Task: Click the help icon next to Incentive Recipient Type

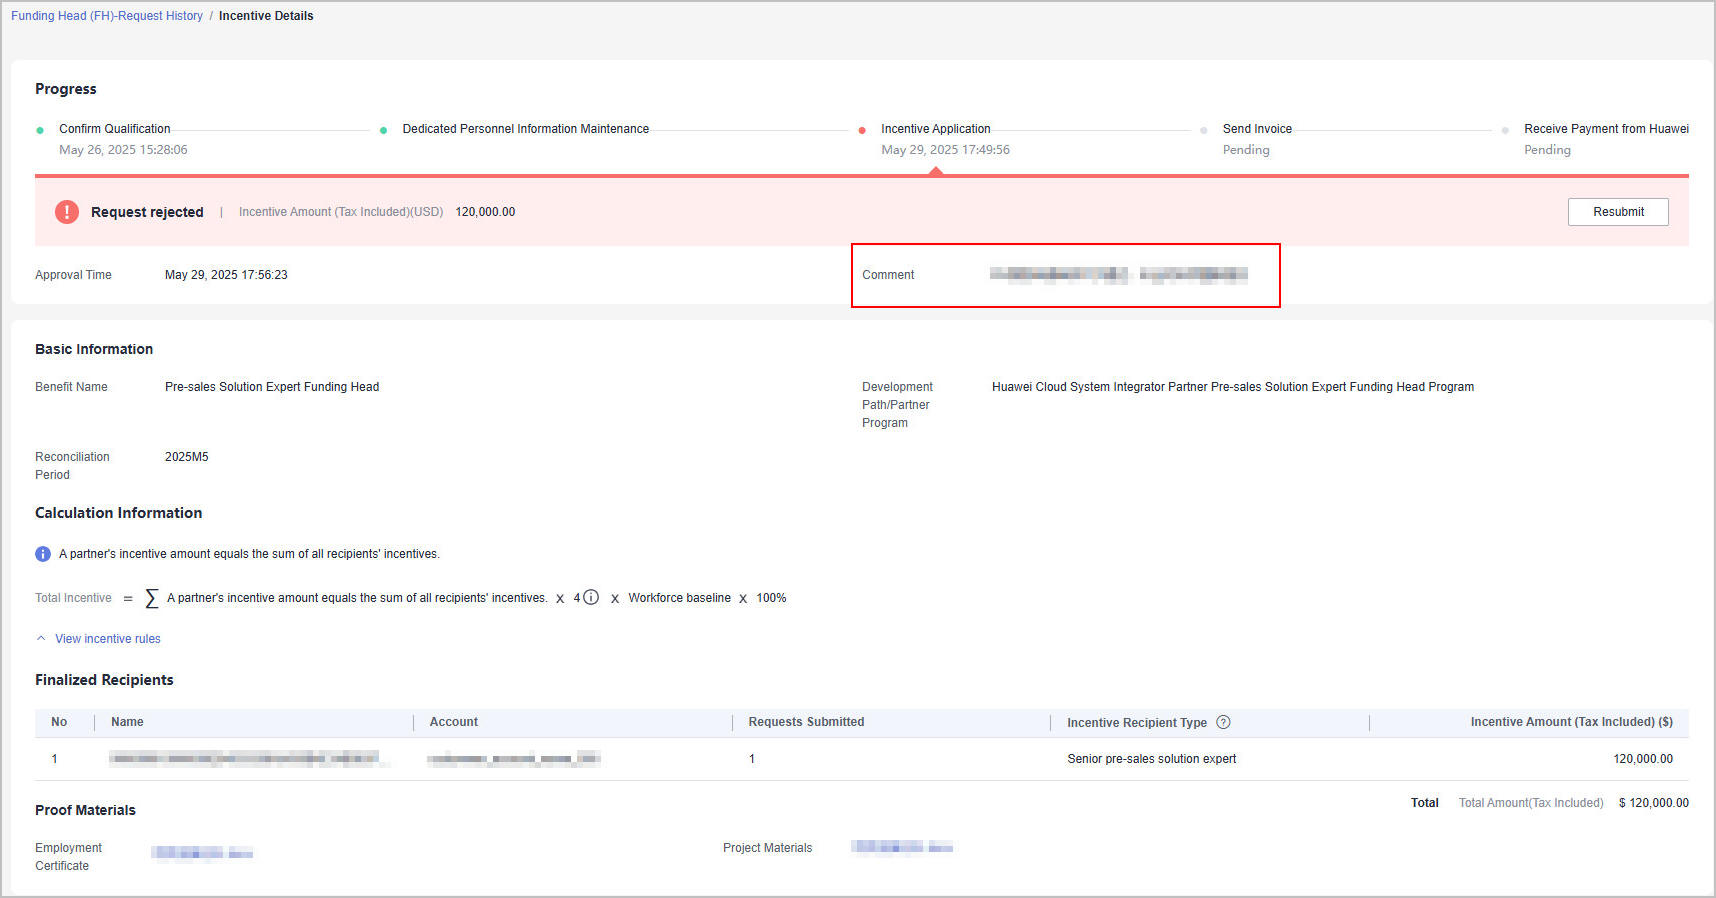Action: tap(1223, 722)
